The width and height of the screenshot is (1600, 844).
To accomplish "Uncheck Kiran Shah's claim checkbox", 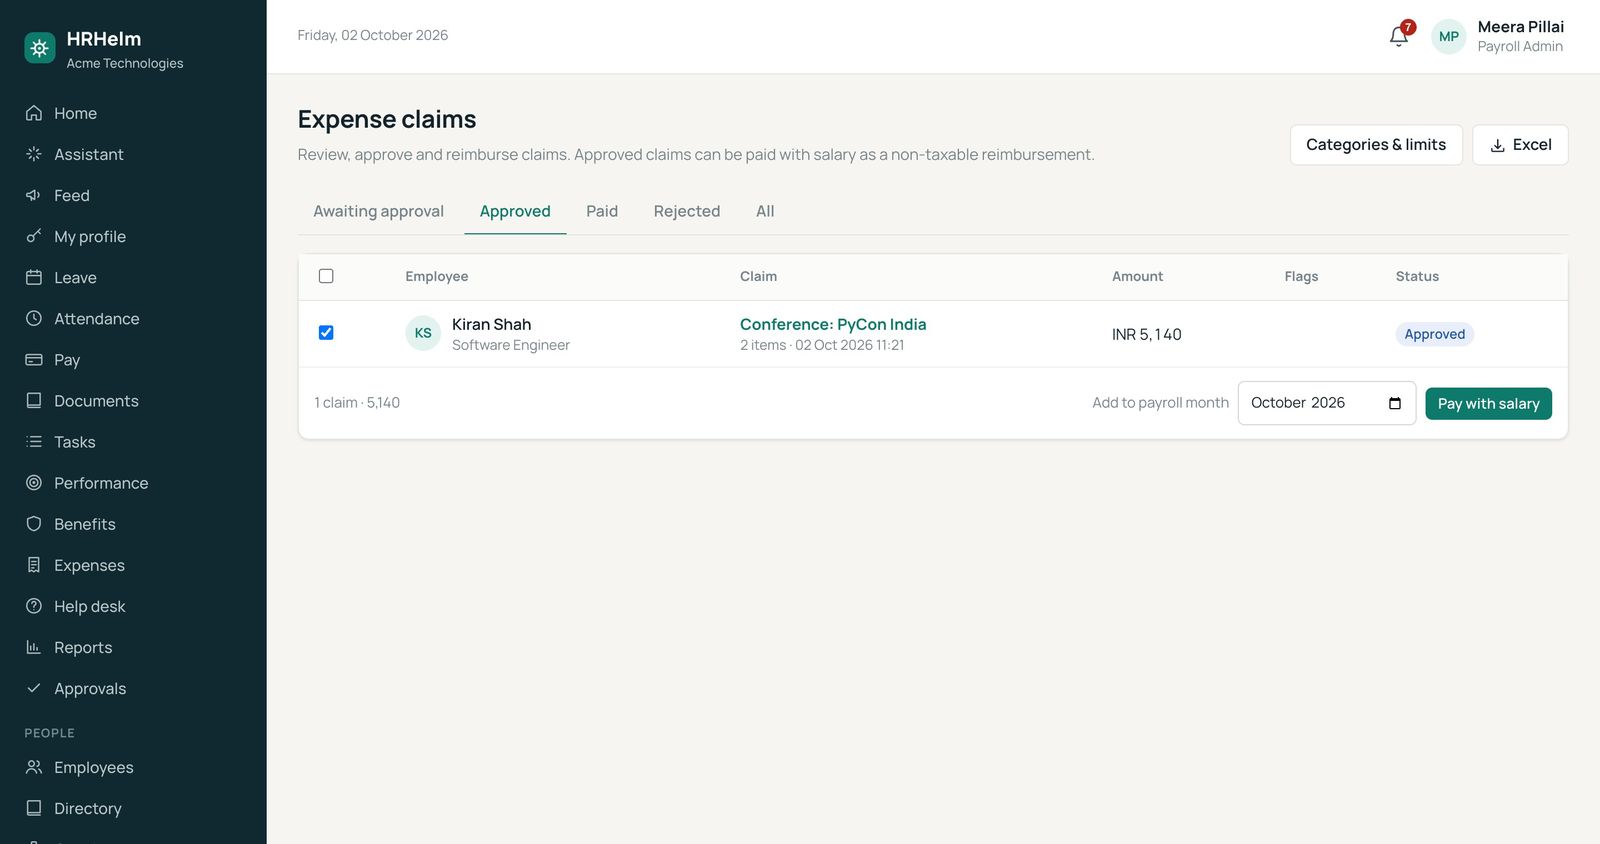I will click(326, 332).
